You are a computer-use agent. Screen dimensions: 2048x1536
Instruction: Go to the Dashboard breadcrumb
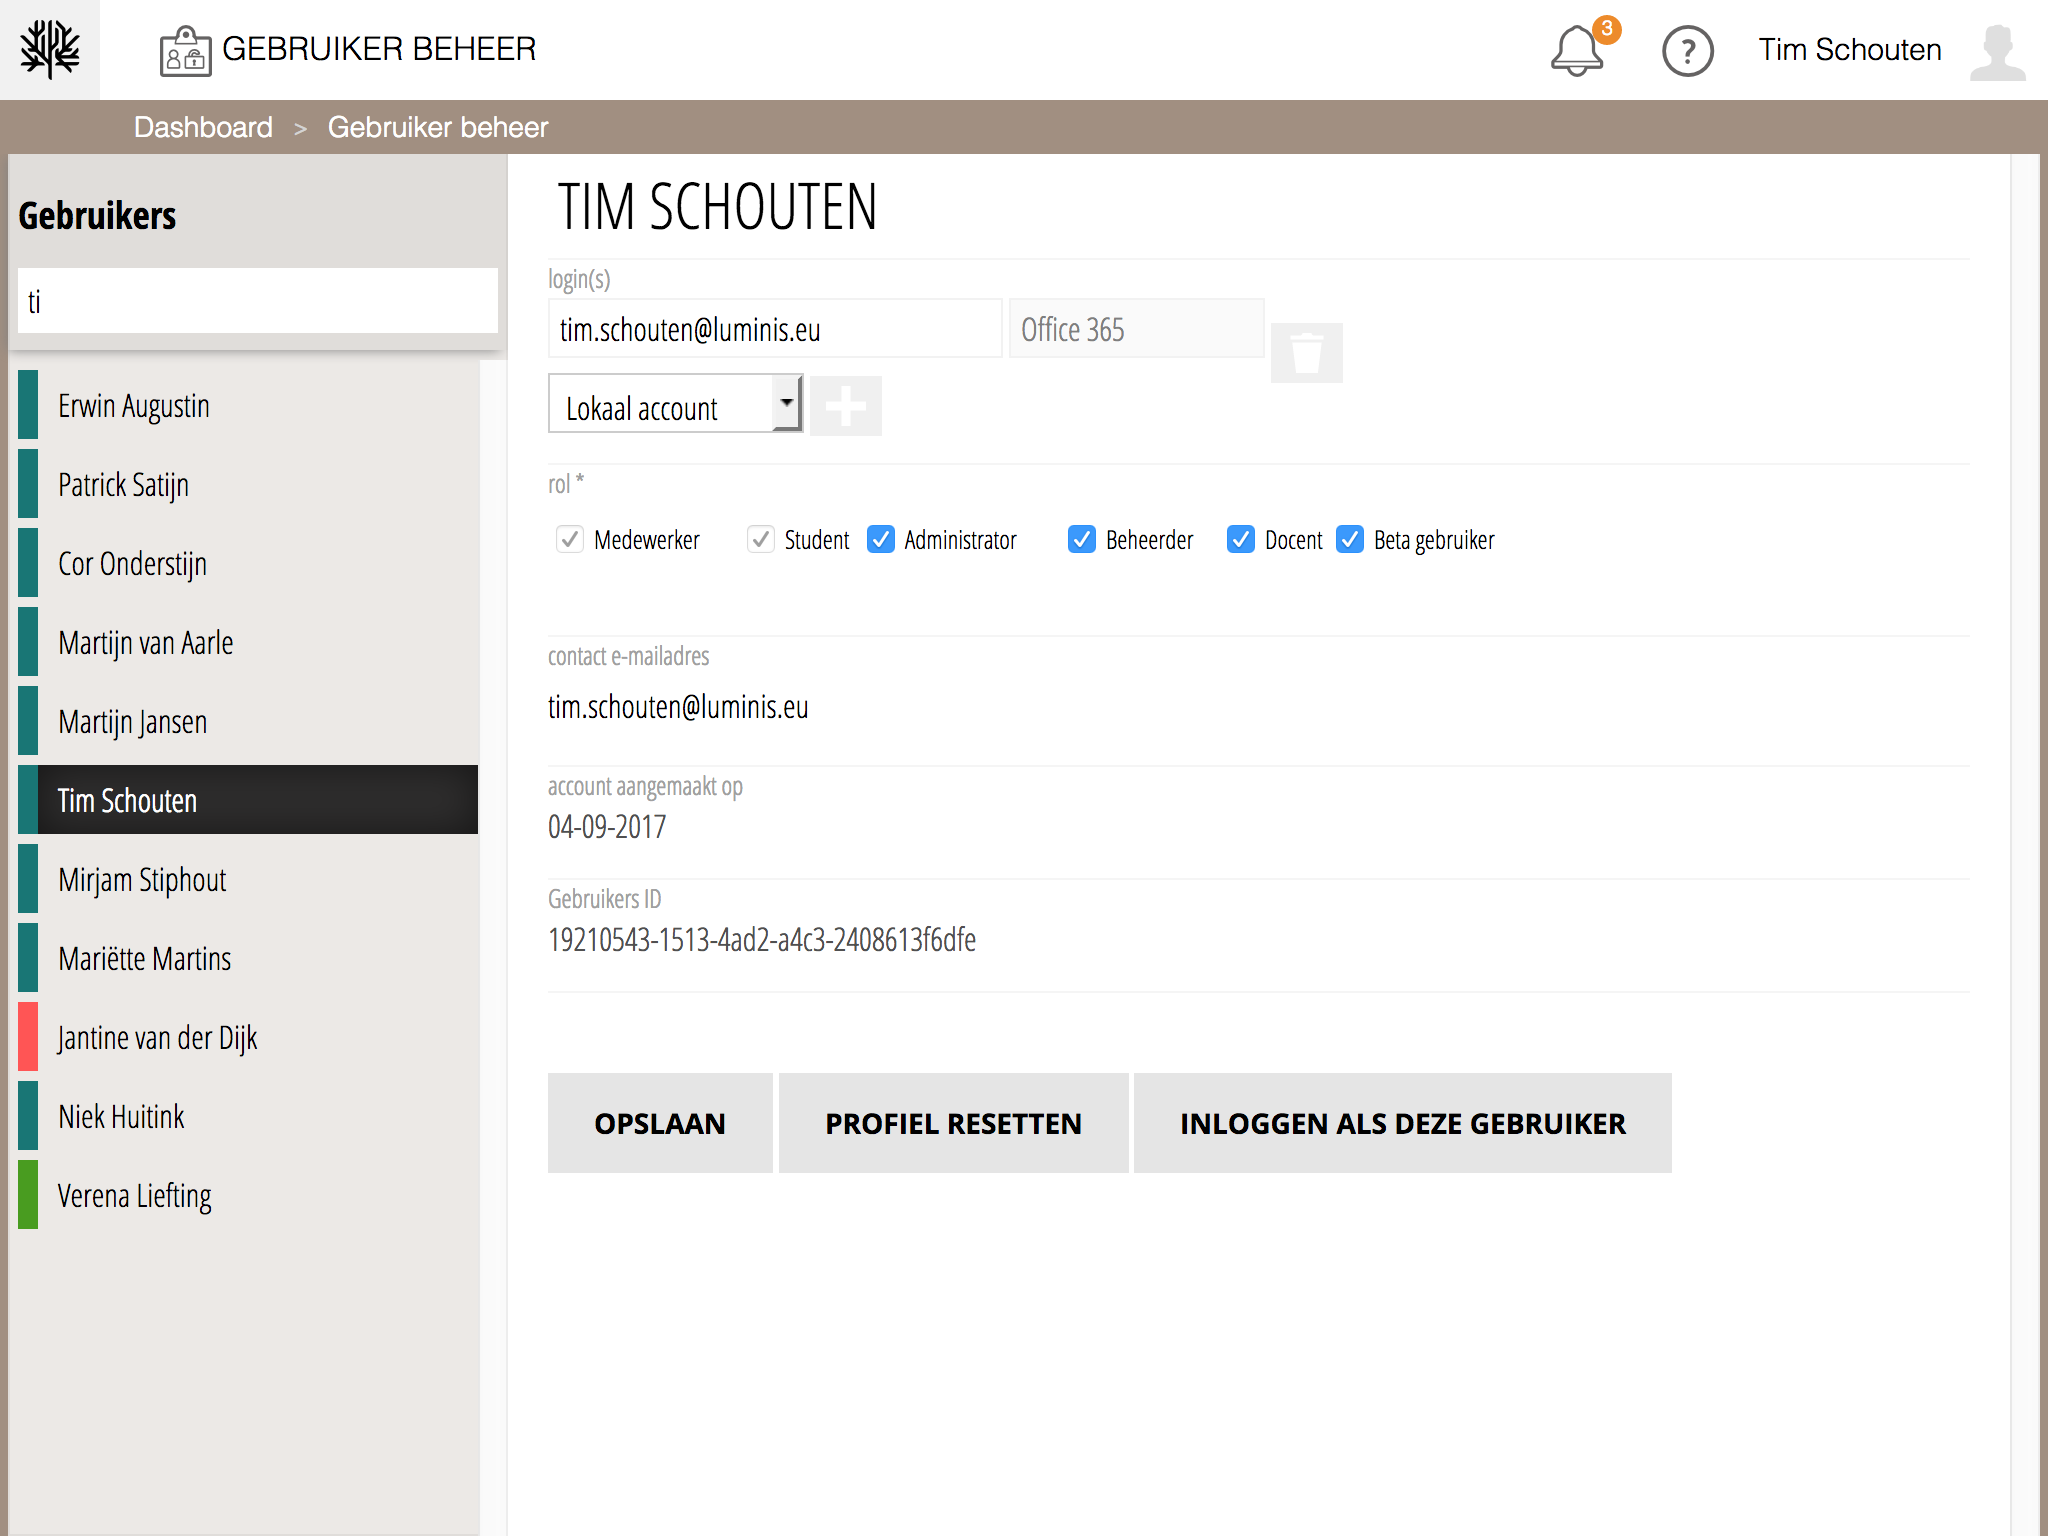tap(203, 127)
